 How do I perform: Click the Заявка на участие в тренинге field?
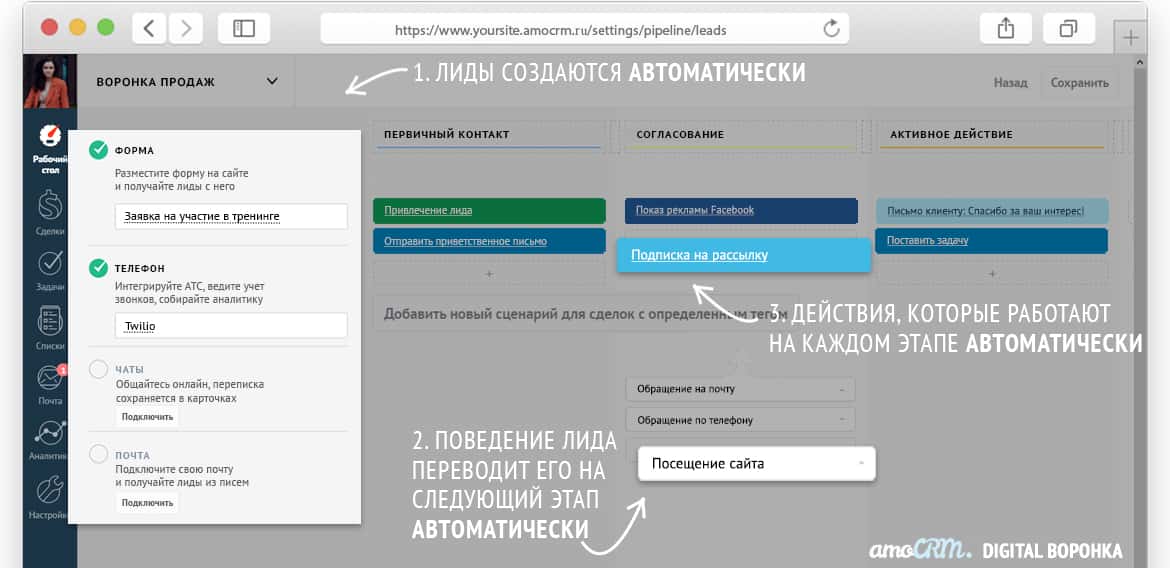pyautogui.click(x=231, y=216)
